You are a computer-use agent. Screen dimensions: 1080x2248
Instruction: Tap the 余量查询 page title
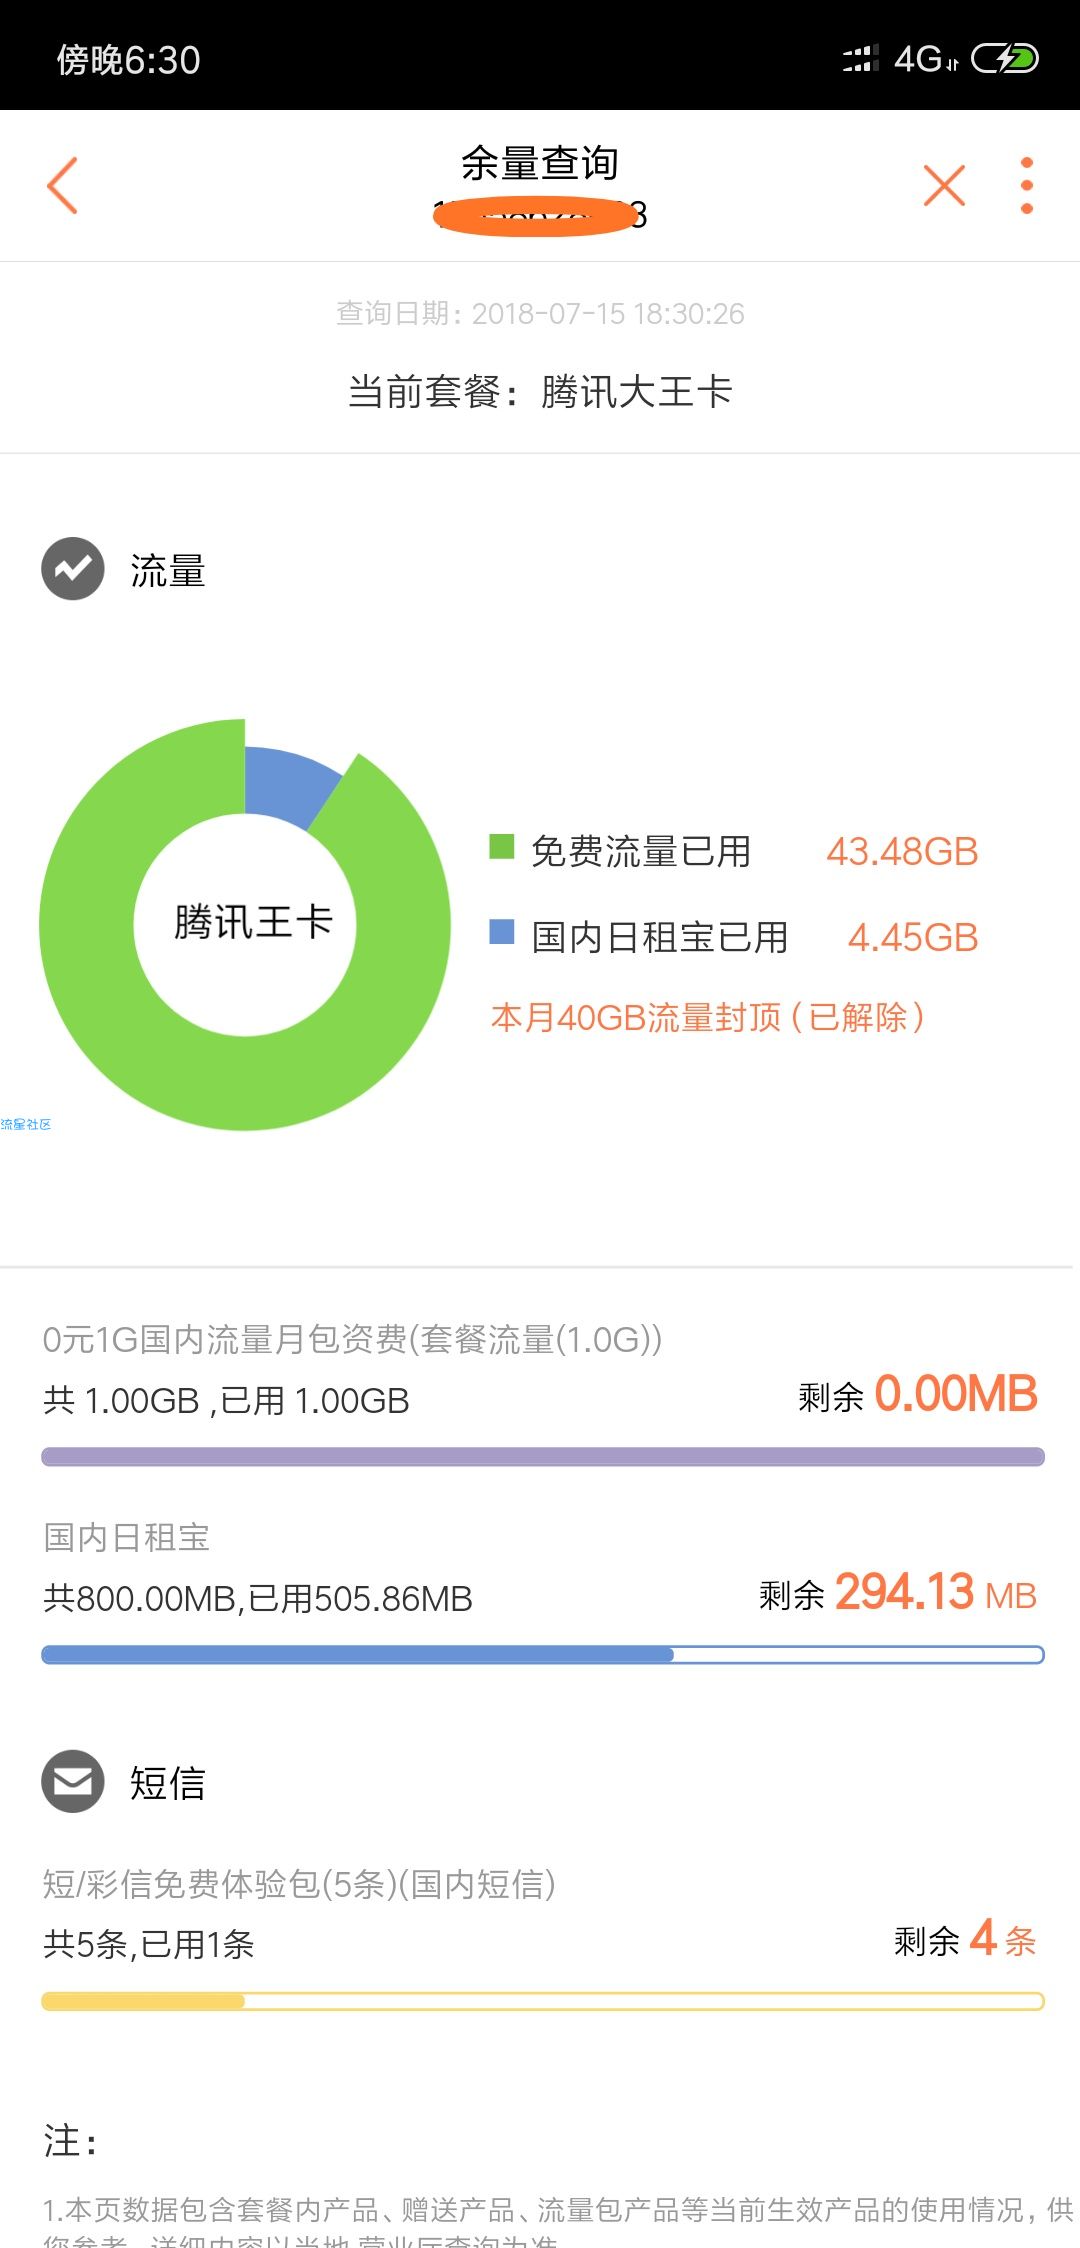click(540, 163)
